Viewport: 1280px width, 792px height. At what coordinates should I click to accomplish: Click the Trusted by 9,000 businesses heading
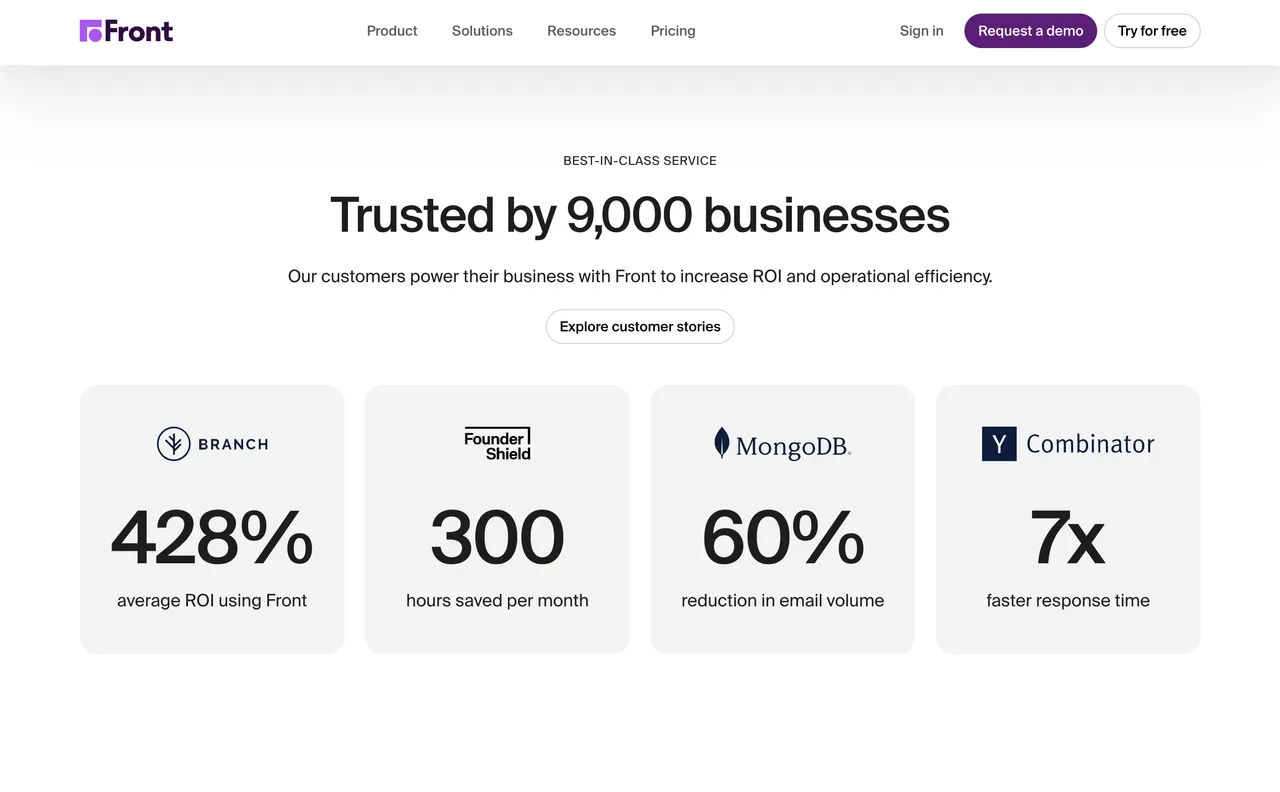click(x=640, y=215)
